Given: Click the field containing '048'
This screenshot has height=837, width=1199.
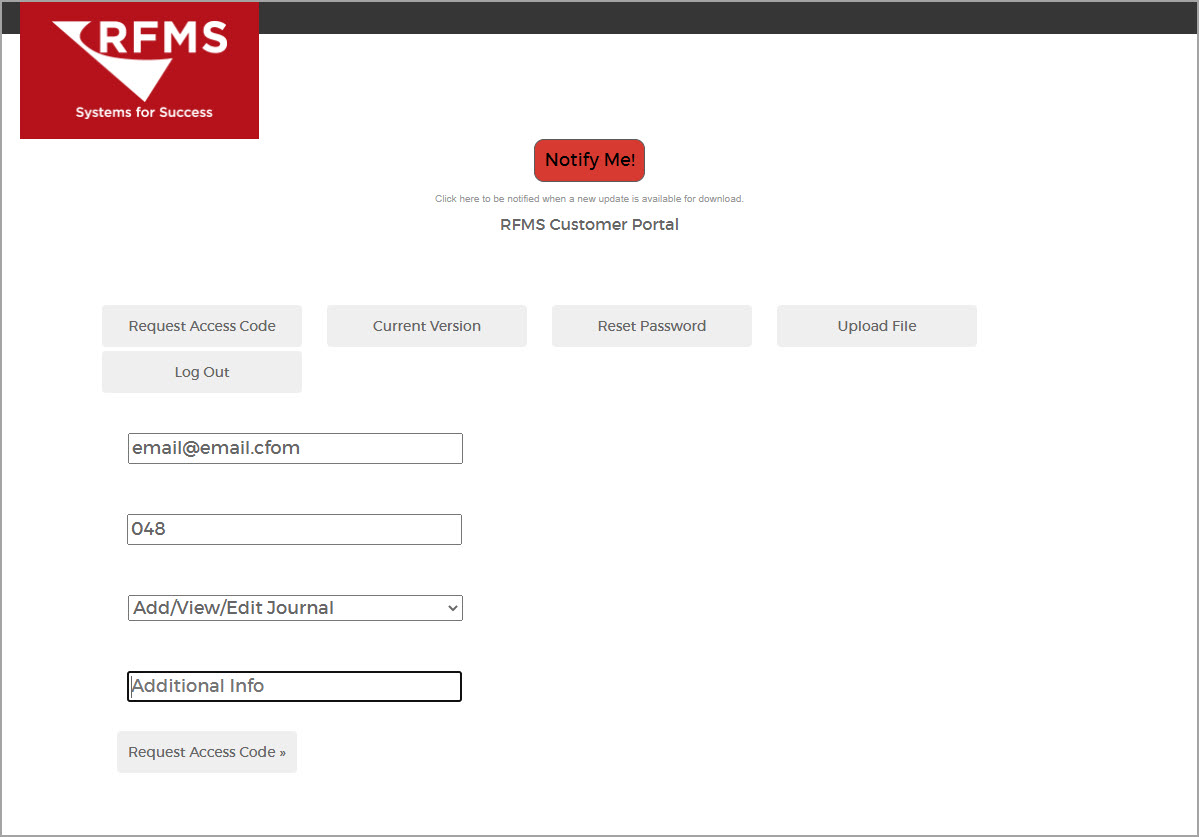Looking at the screenshot, I should (x=294, y=529).
